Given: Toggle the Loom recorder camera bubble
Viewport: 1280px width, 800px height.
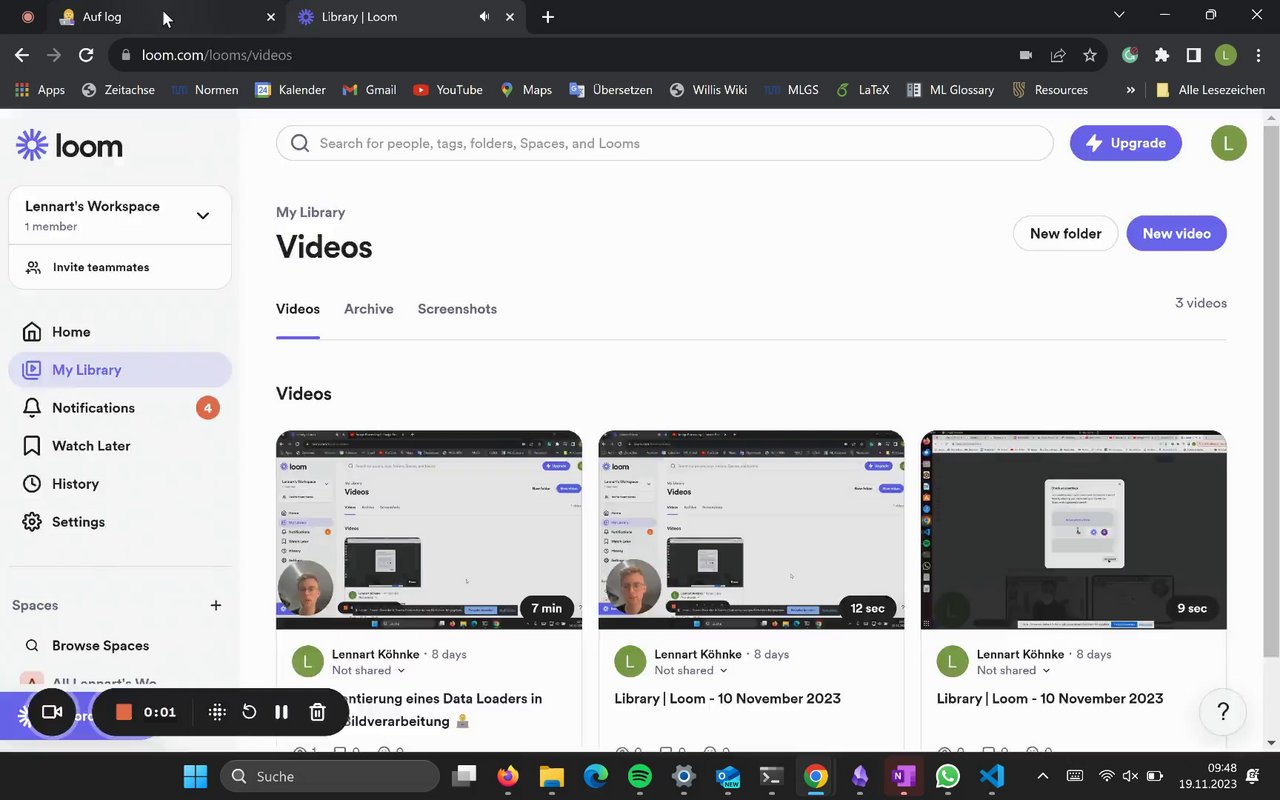Looking at the screenshot, I should coord(52,712).
